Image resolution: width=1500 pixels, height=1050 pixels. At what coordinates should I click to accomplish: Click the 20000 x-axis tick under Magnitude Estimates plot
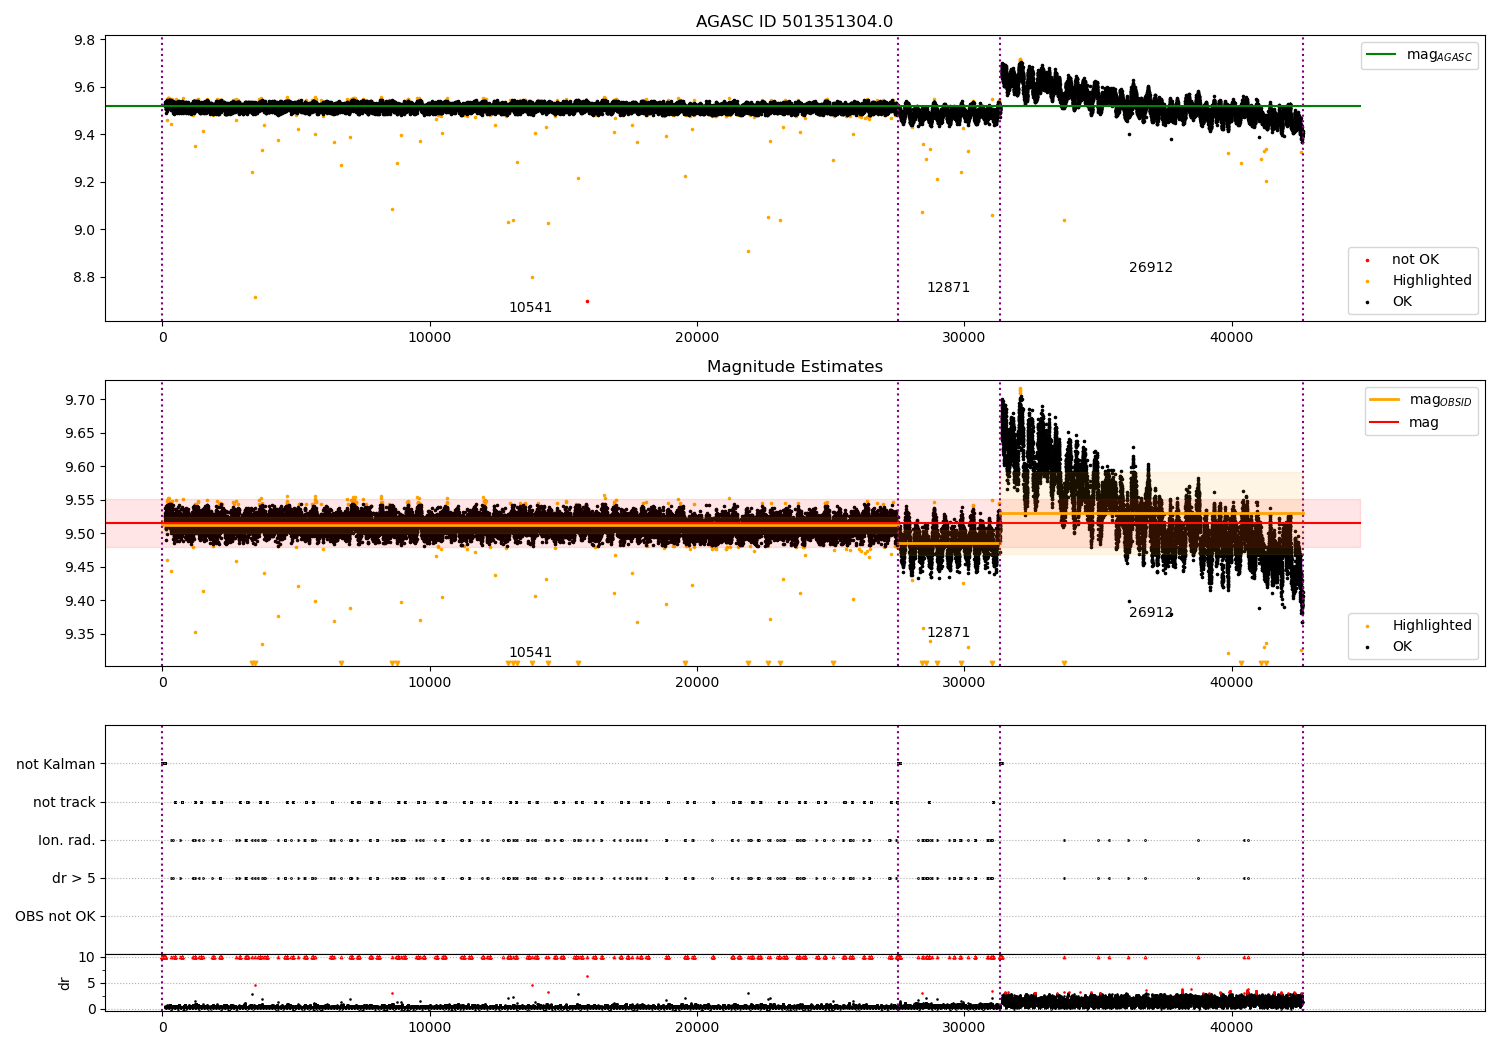[x=697, y=683]
